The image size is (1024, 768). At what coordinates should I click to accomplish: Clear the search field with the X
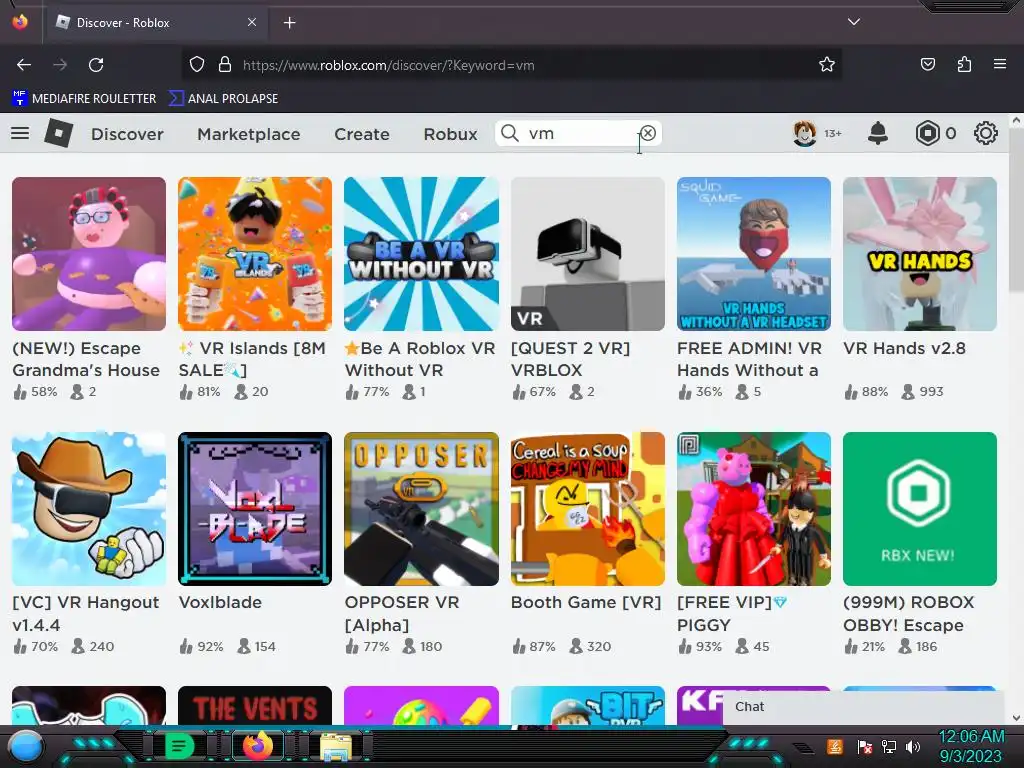[648, 133]
